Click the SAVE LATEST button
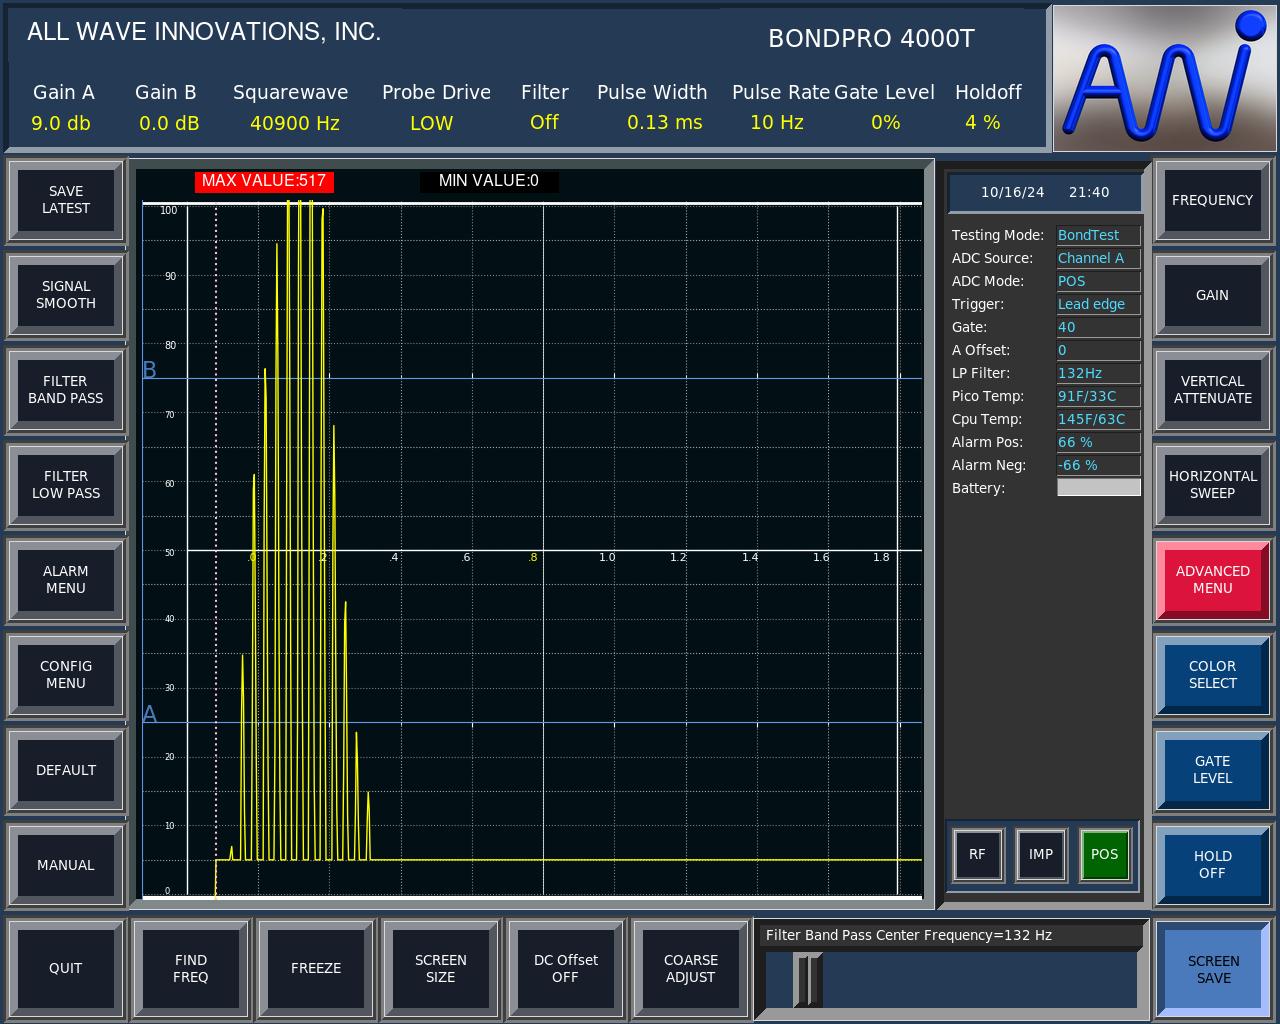Image resolution: width=1280 pixels, height=1024 pixels. point(66,200)
